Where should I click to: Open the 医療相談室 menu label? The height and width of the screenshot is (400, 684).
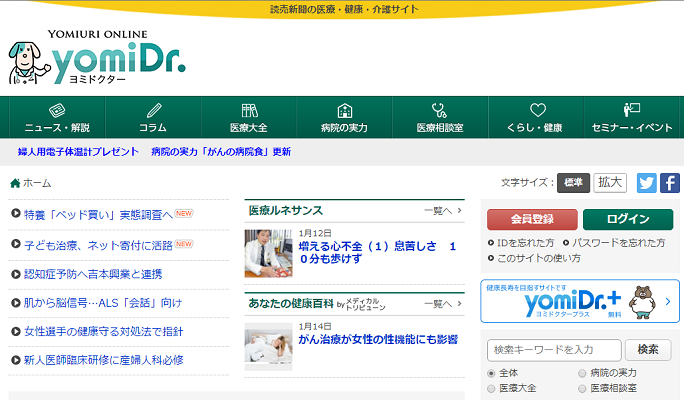click(x=440, y=128)
